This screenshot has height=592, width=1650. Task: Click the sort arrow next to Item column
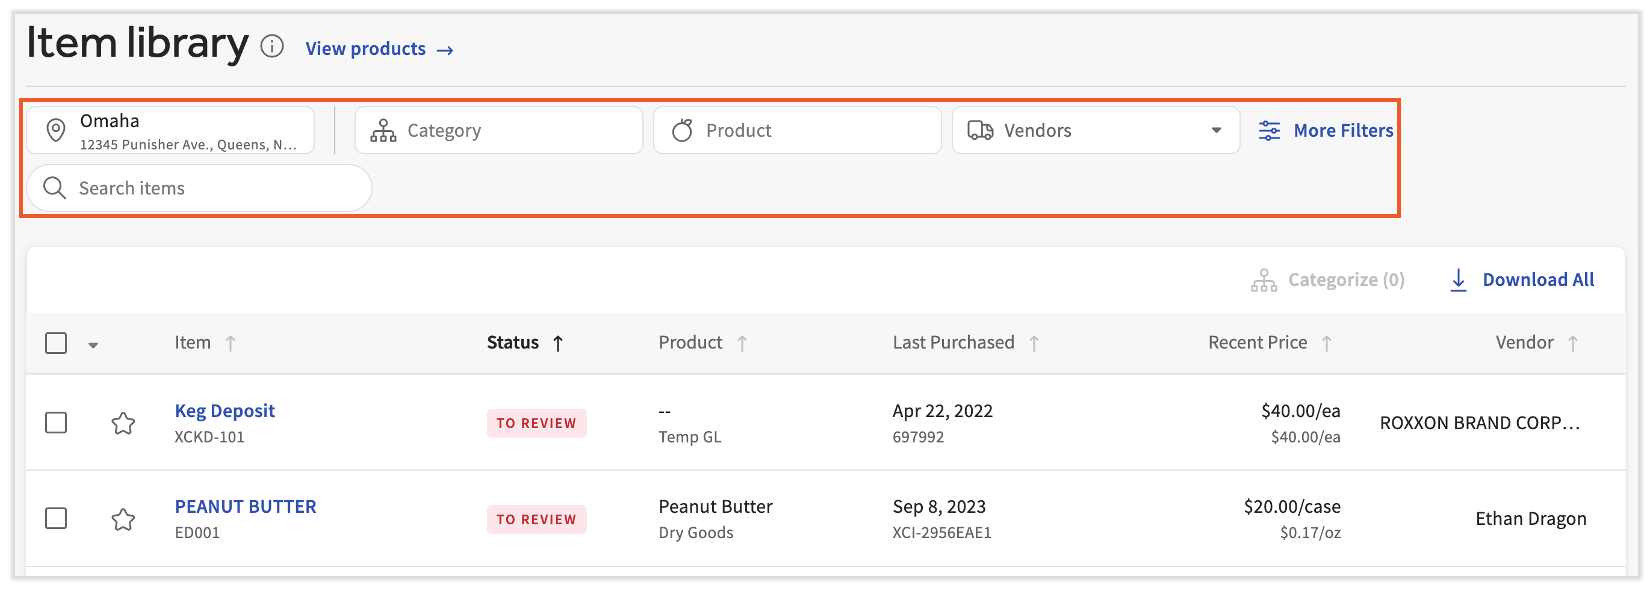[230, 343]
